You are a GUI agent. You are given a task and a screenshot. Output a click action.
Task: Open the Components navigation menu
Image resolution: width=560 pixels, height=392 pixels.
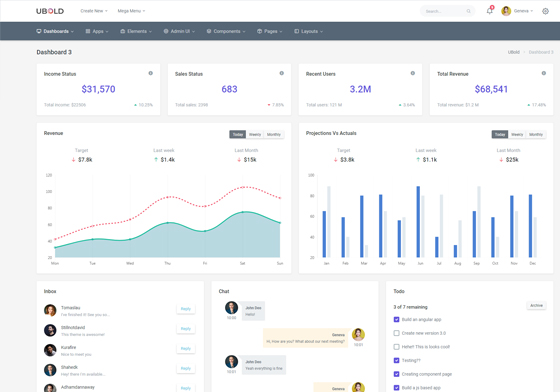[226, 31]
